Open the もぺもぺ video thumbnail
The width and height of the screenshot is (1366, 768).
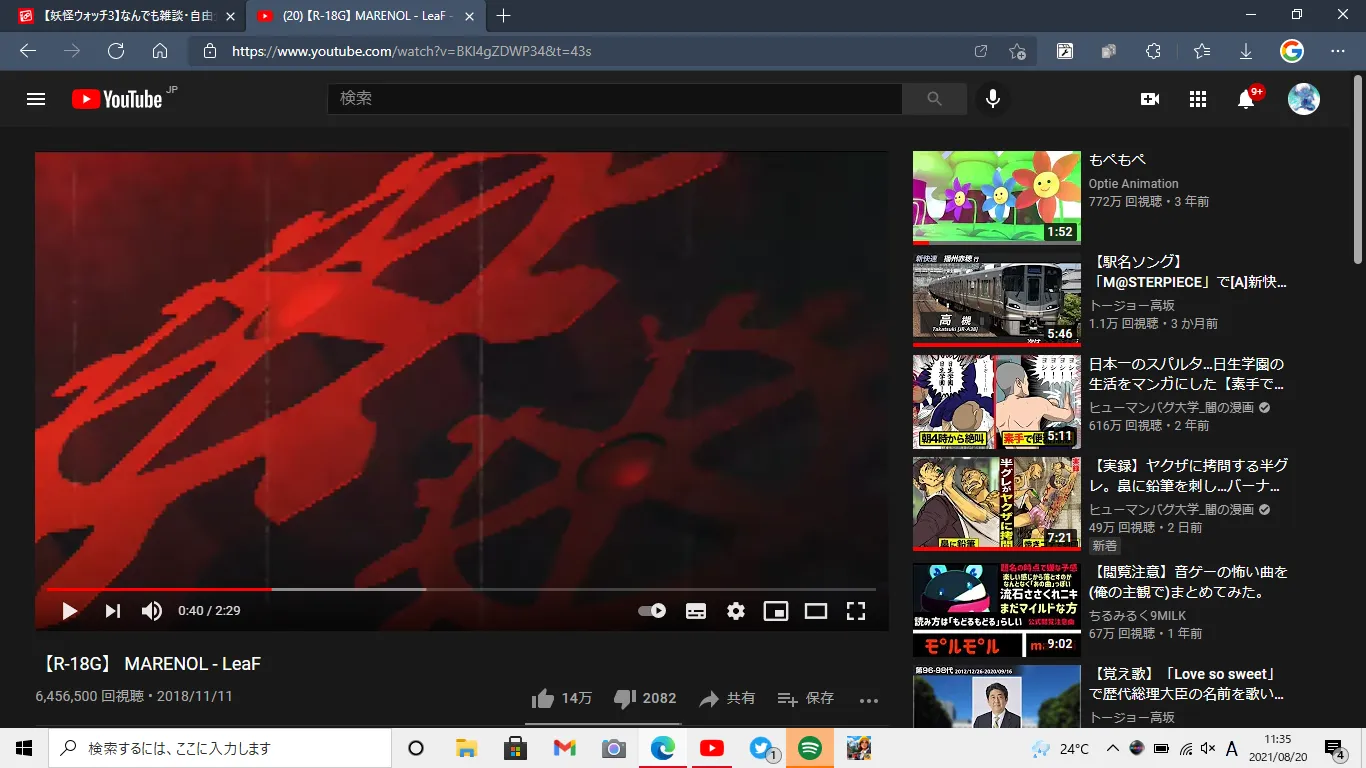tap(997, 197)
